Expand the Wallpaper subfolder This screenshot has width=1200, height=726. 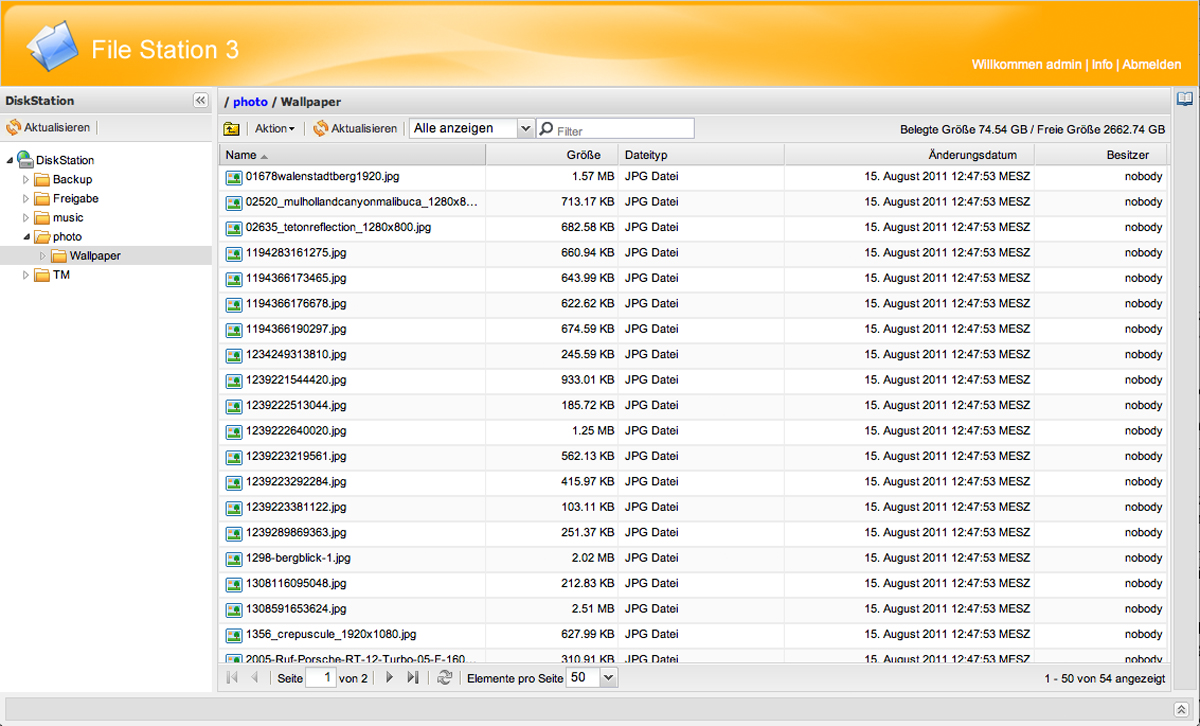tap(43, 256)
